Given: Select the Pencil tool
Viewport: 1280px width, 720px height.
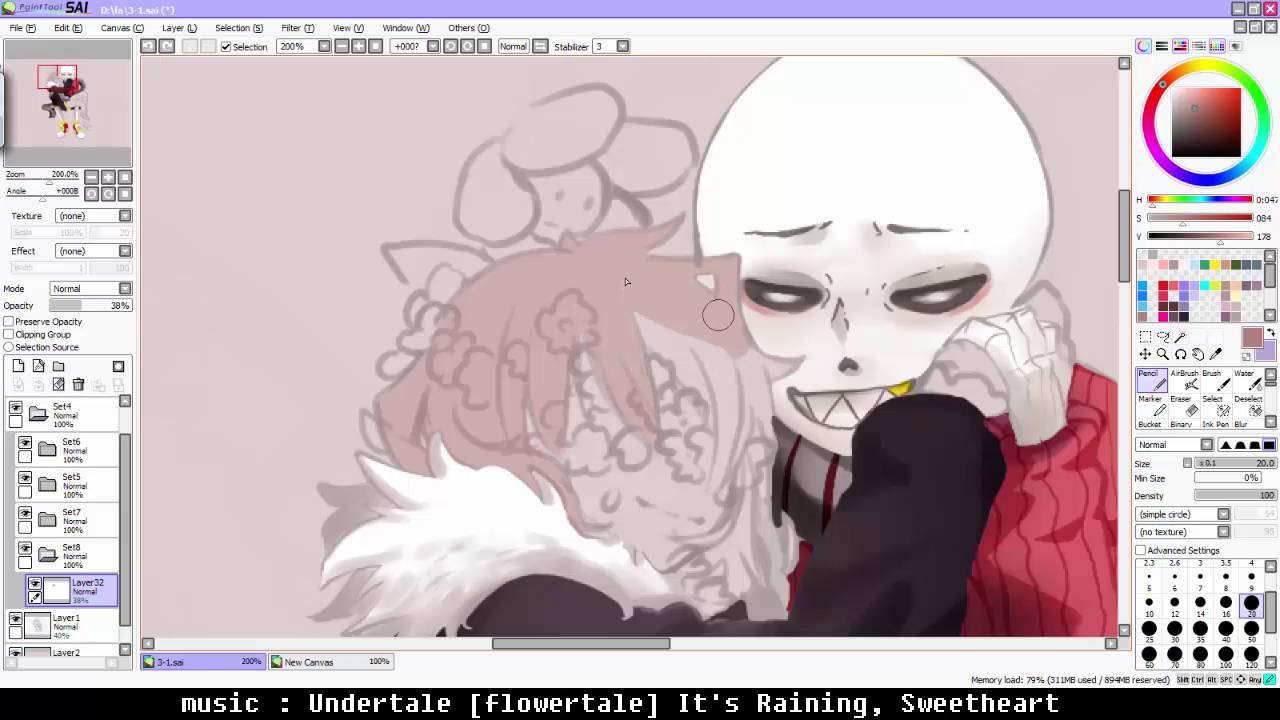Looking at the screenshot, I should pos(1150,380).
